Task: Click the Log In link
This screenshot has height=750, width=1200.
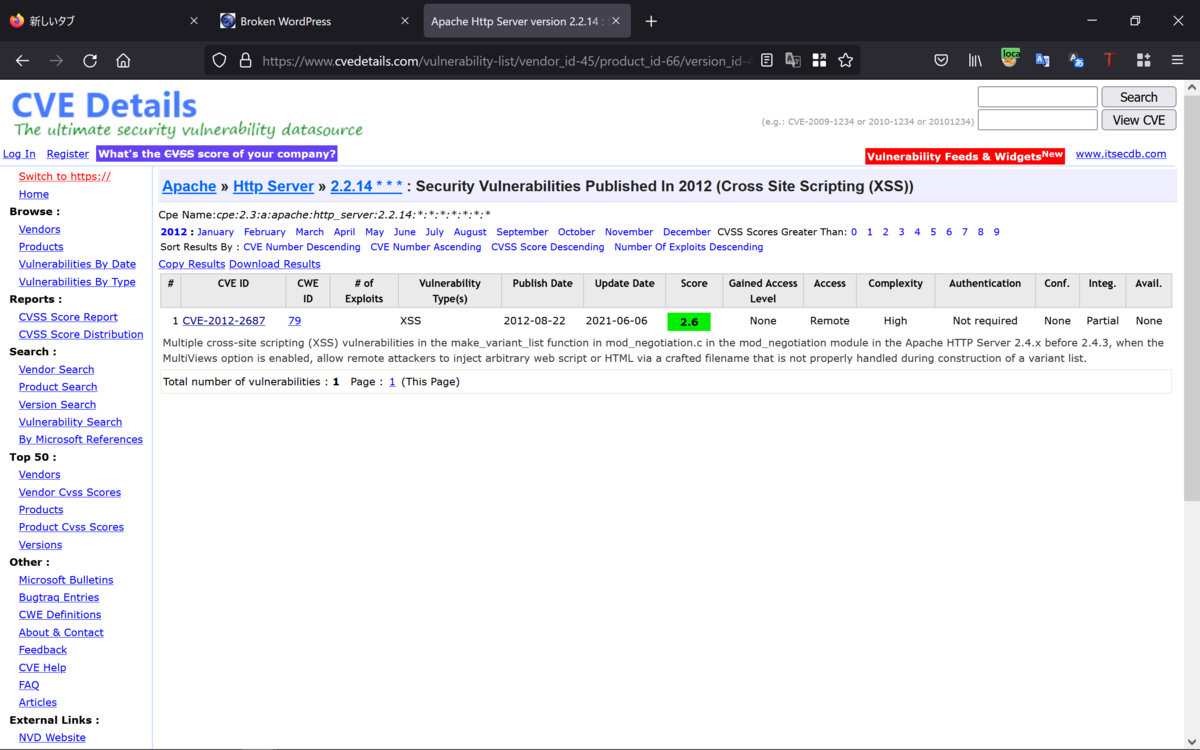Action: pos(19,154)
